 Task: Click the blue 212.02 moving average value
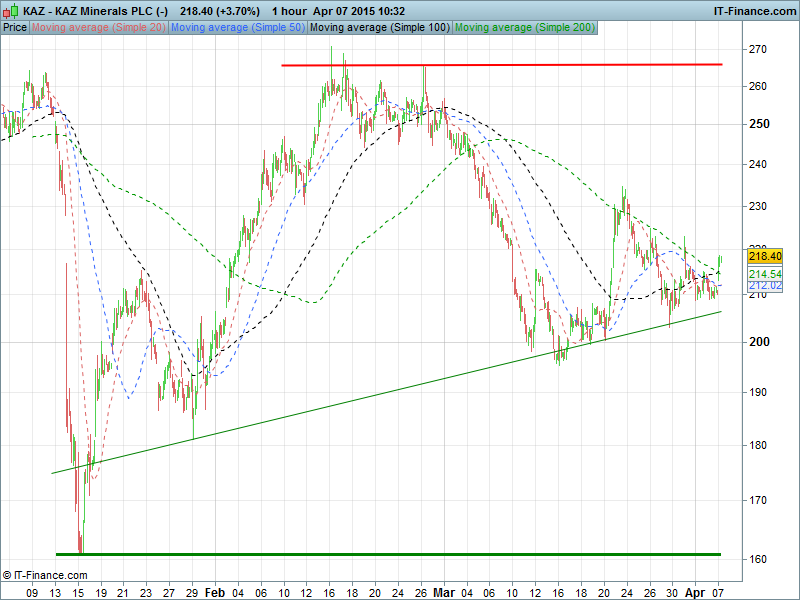point(763,286)
